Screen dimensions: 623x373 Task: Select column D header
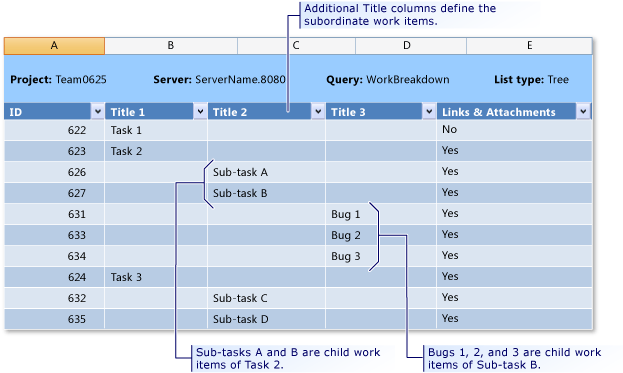click(410, 46)
